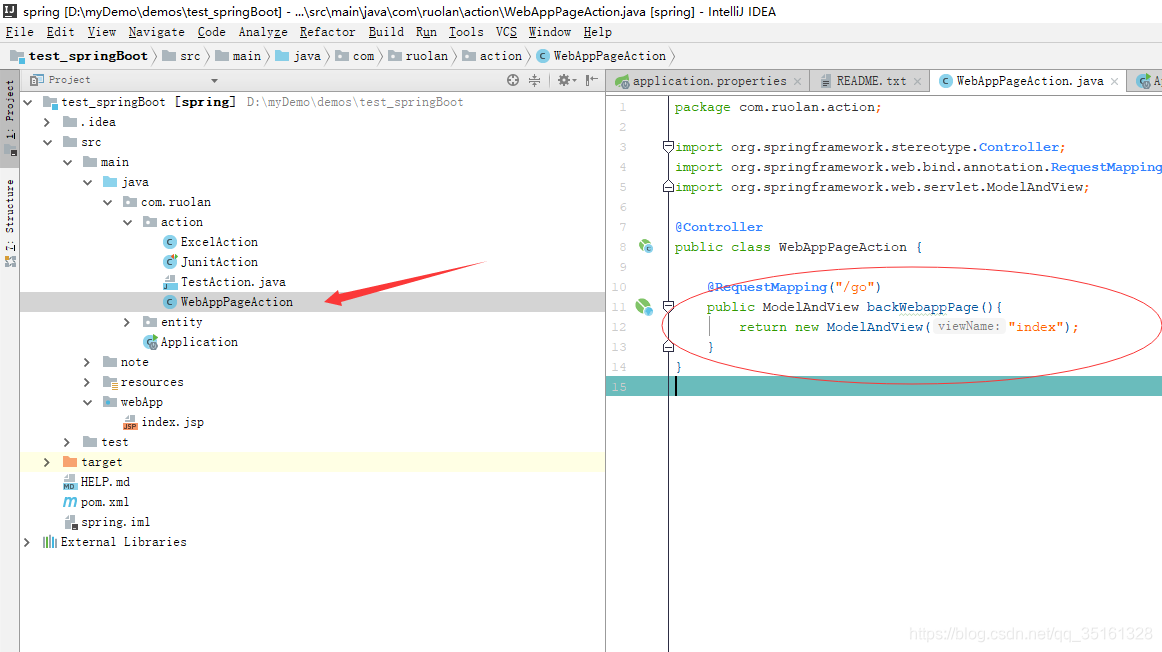Collapse the action package
This screenshot has width=1162, height=652.
point(128,222)
